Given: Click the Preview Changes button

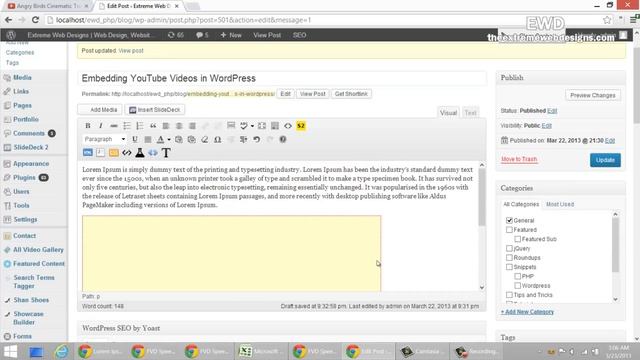Looking at the screenshot, I should [593, 95].
